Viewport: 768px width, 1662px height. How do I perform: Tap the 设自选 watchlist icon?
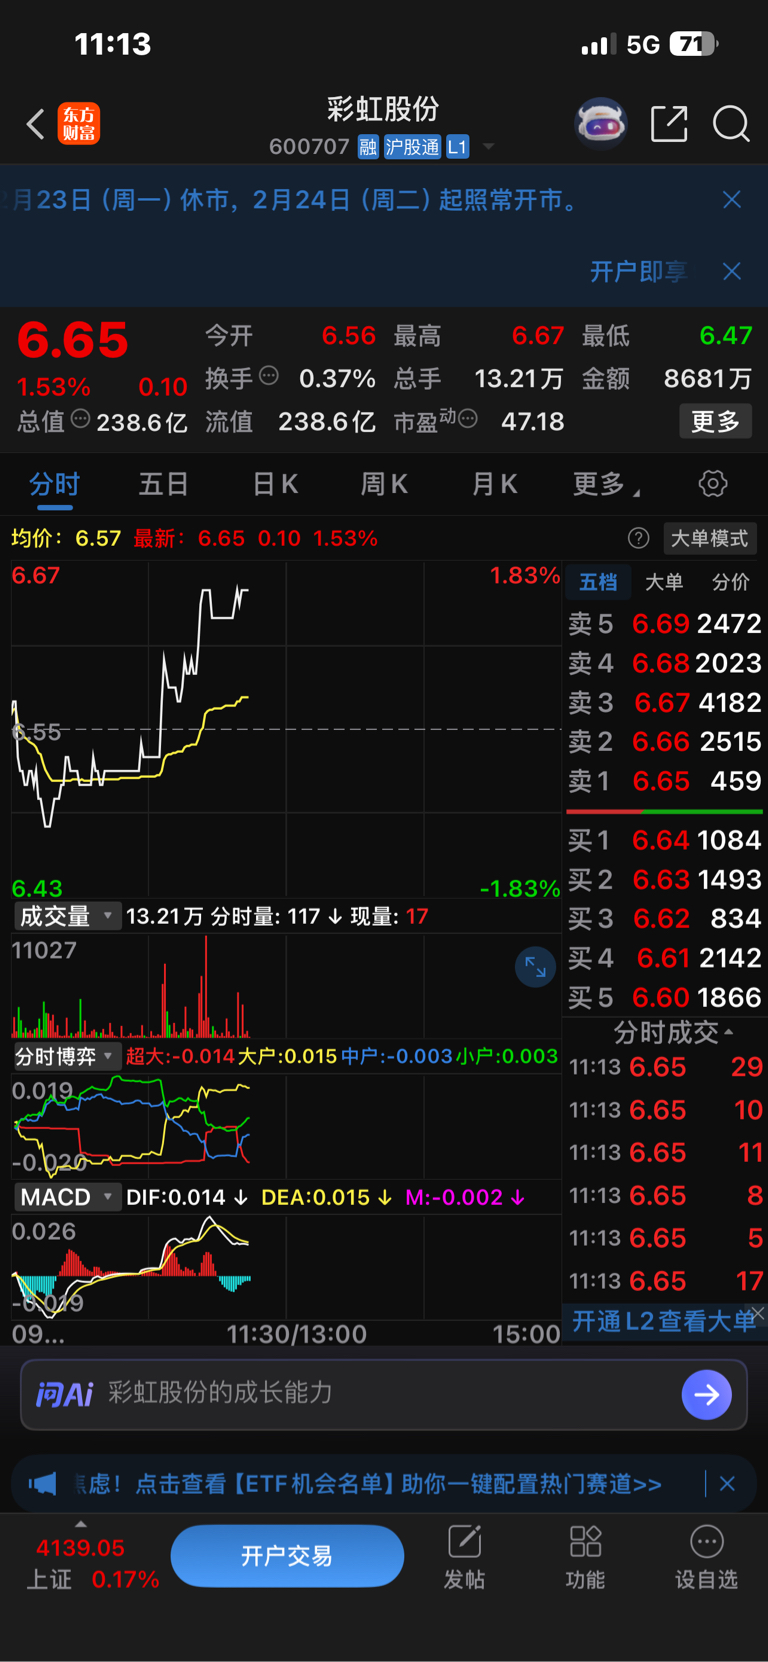point(706,1557)
